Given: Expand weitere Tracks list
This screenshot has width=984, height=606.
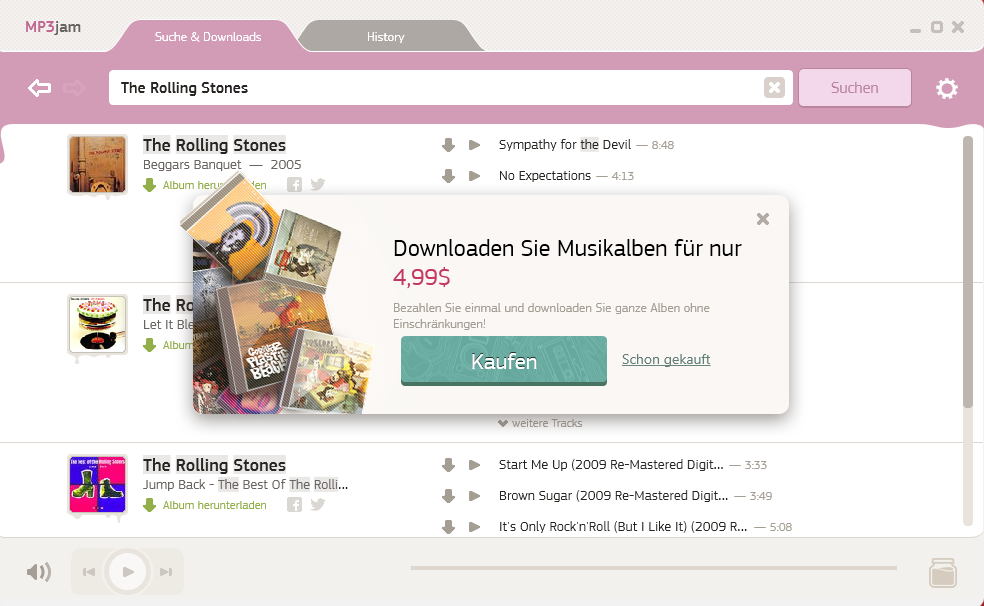Looking at the screenshot, I should pos(540,423).
